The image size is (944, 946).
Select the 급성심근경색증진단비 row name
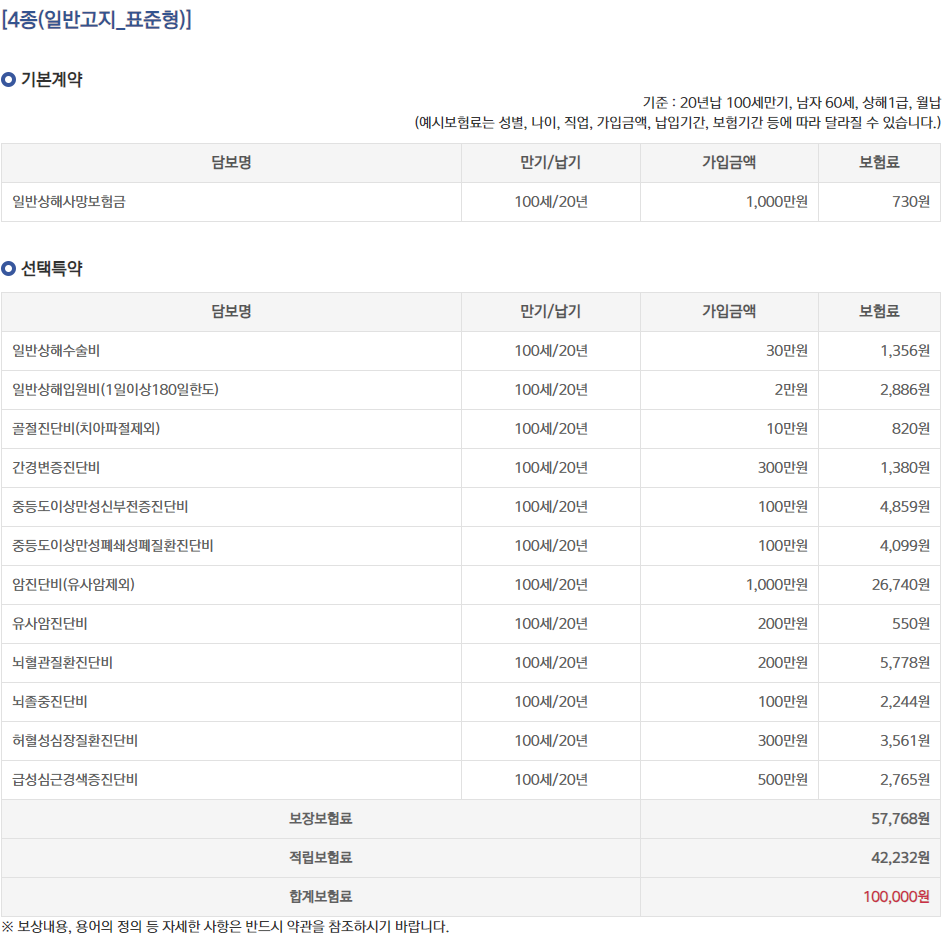click(75, 779)
